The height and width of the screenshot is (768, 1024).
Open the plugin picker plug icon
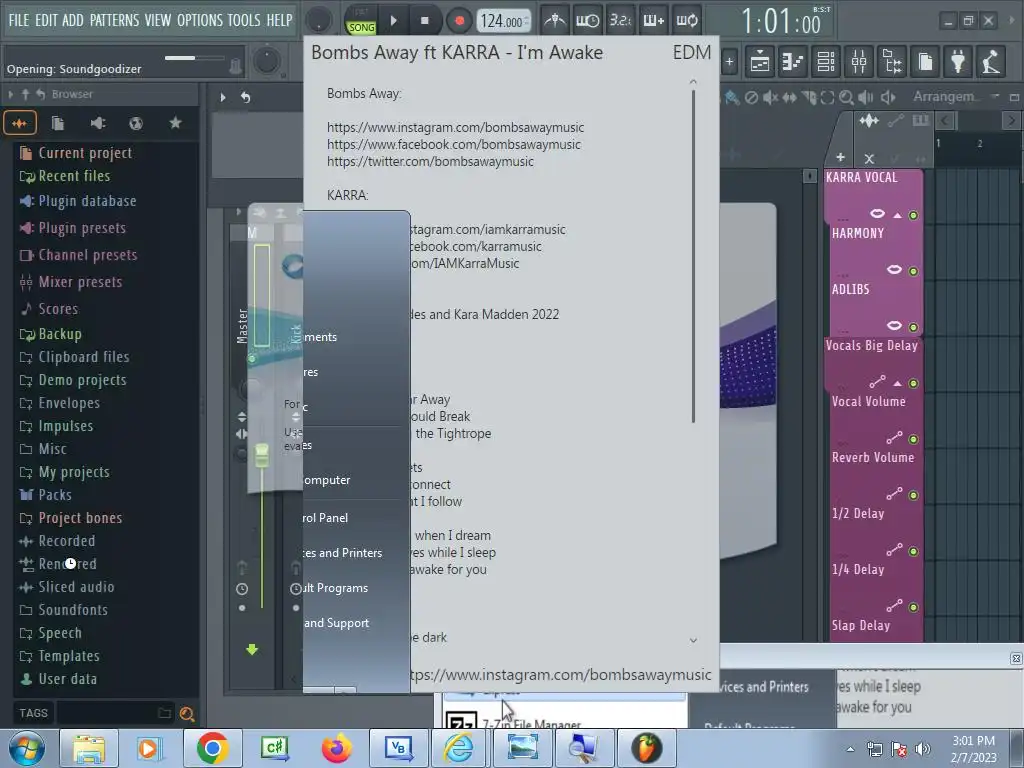pyautogui.click(x=958, y=62)
